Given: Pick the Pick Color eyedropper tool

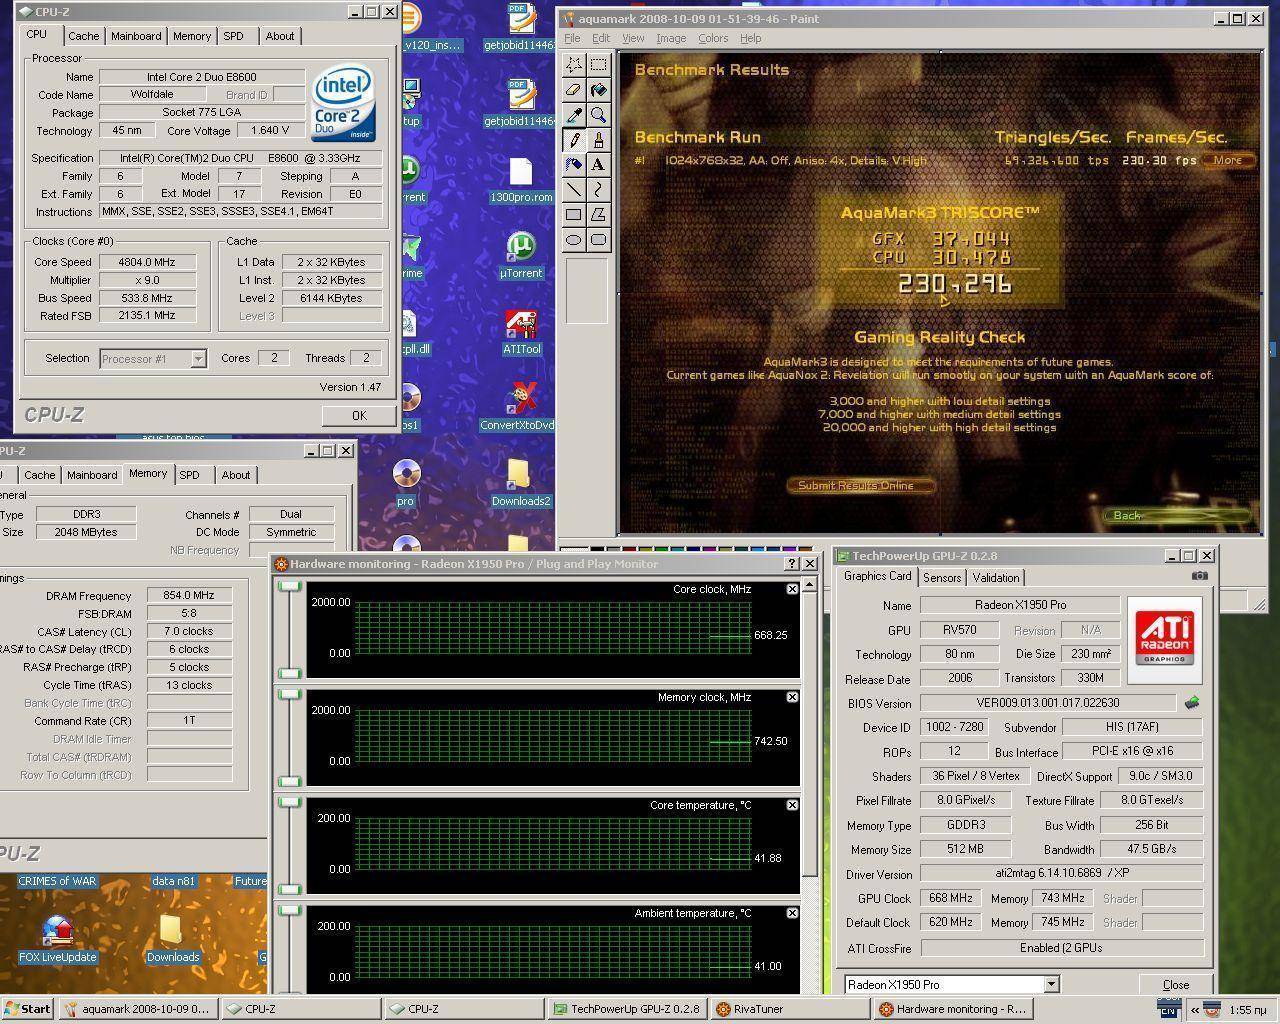Looking at the screenshot, I should 574,115.
